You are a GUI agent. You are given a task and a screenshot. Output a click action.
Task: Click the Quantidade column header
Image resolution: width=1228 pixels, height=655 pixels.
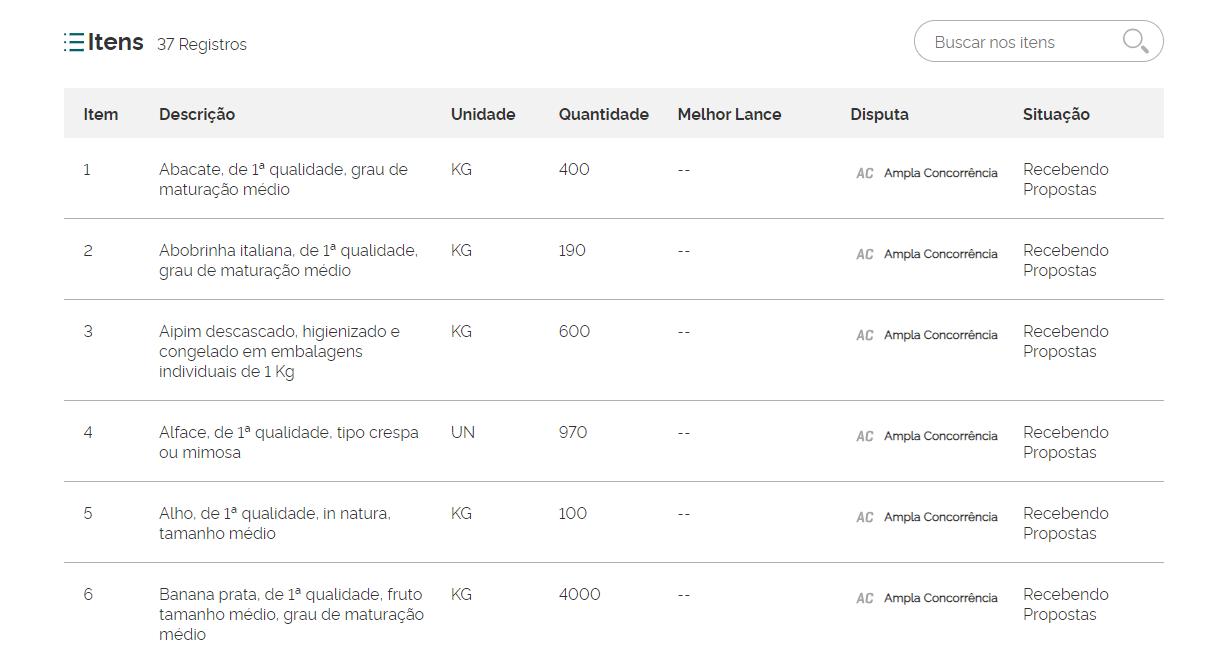click(603, 114)
